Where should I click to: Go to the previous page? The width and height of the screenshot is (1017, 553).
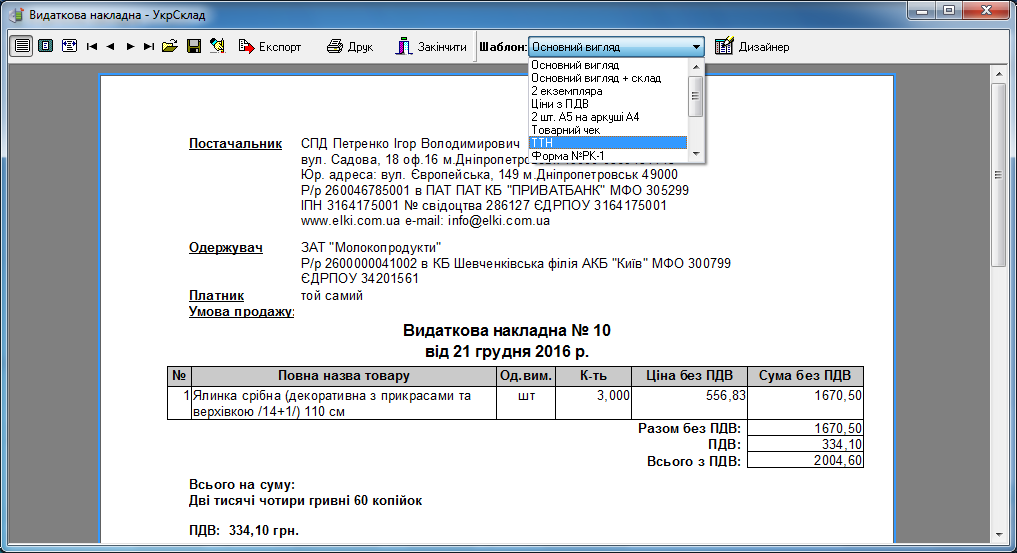tap(111, 47)
